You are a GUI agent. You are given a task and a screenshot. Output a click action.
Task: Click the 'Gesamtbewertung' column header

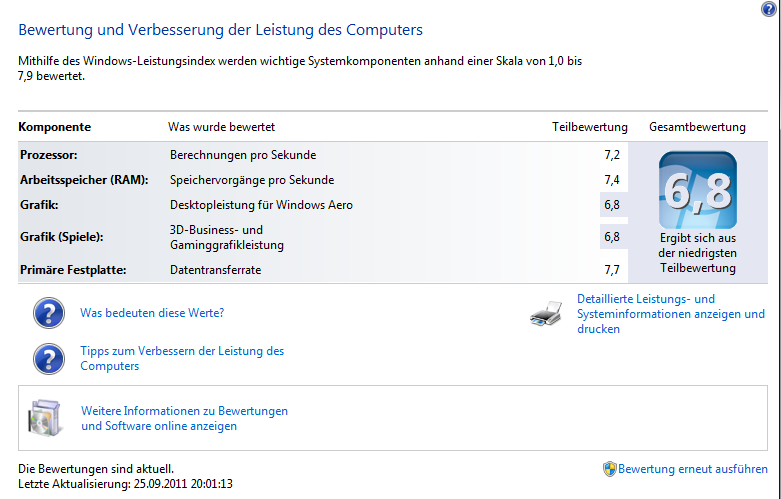pos(697,127)
